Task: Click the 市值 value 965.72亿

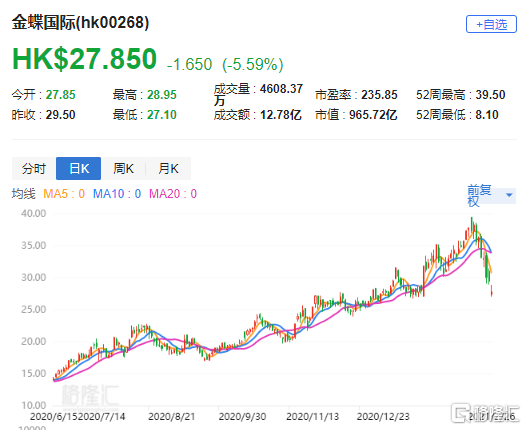Action: (x=373, y=115)
